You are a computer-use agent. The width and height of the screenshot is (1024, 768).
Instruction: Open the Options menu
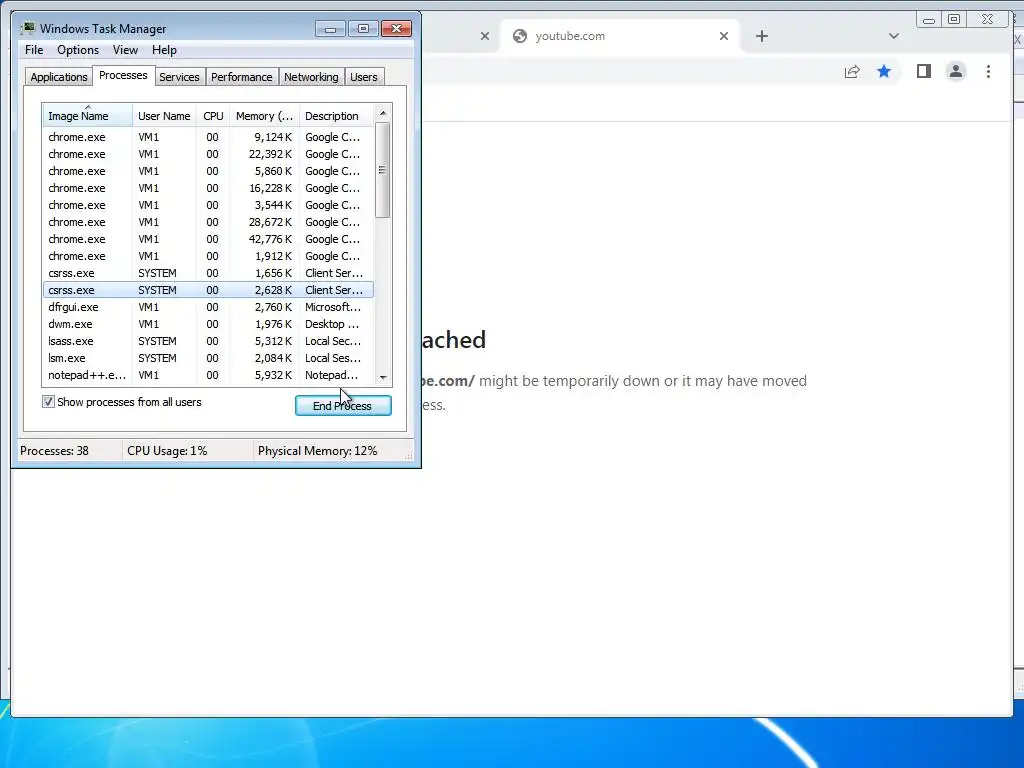(x=78, y=50)
